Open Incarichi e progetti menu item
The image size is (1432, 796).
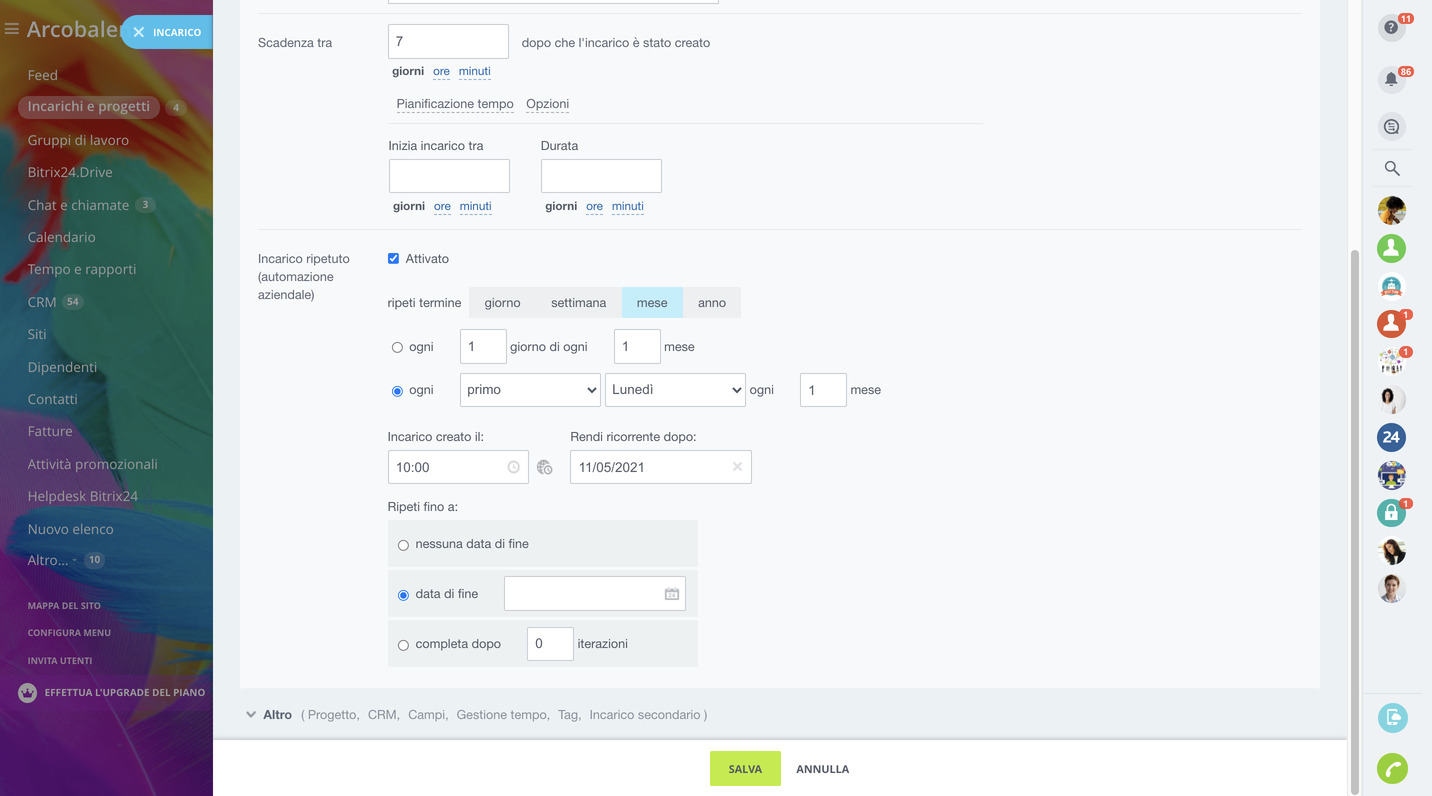[89, 107]
